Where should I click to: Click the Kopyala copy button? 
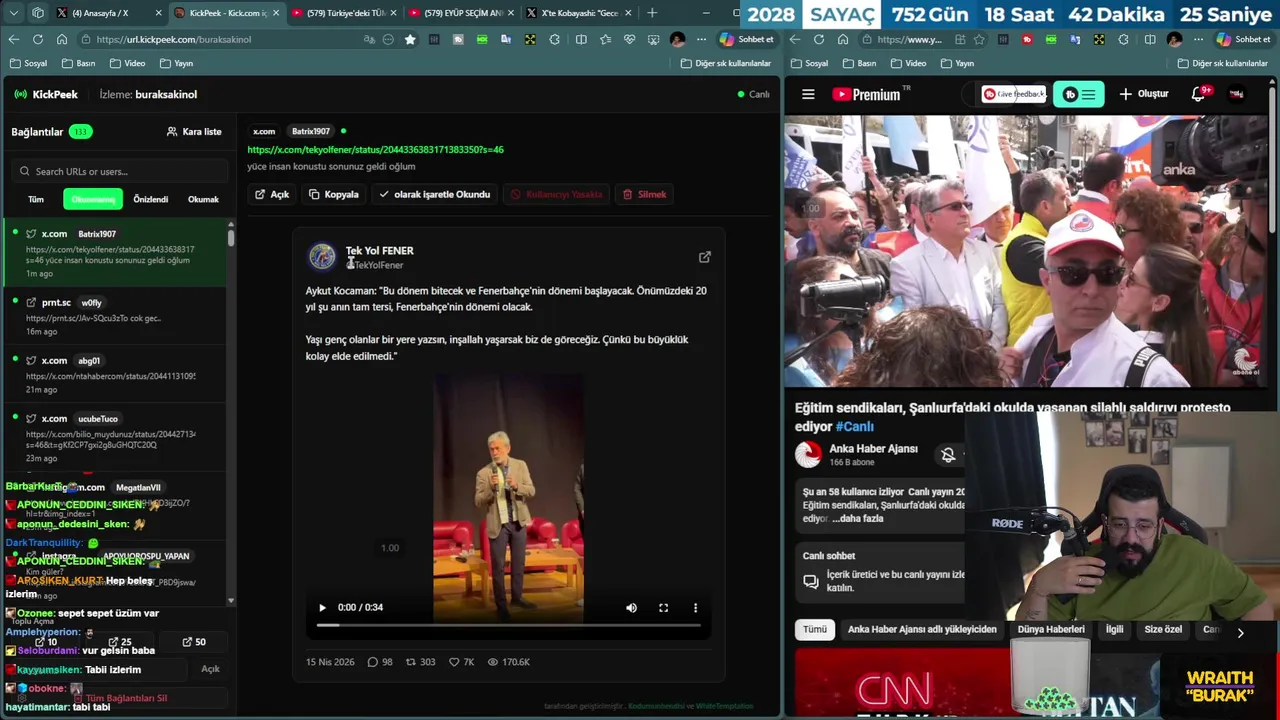(334, 194)
